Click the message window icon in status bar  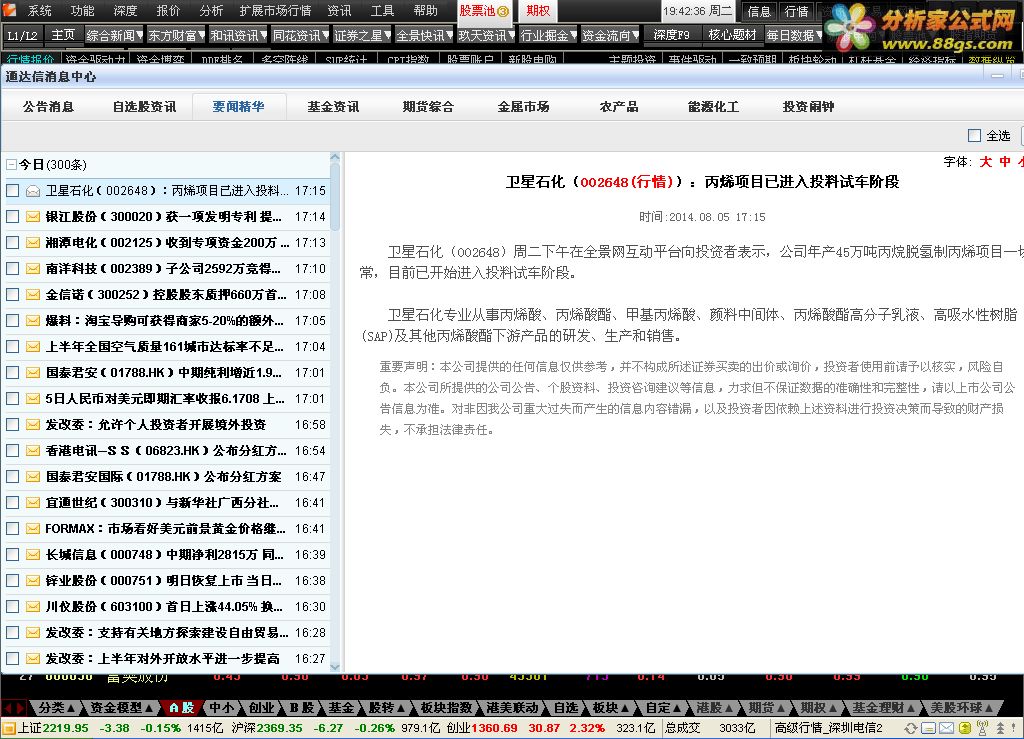click(929, 728)
